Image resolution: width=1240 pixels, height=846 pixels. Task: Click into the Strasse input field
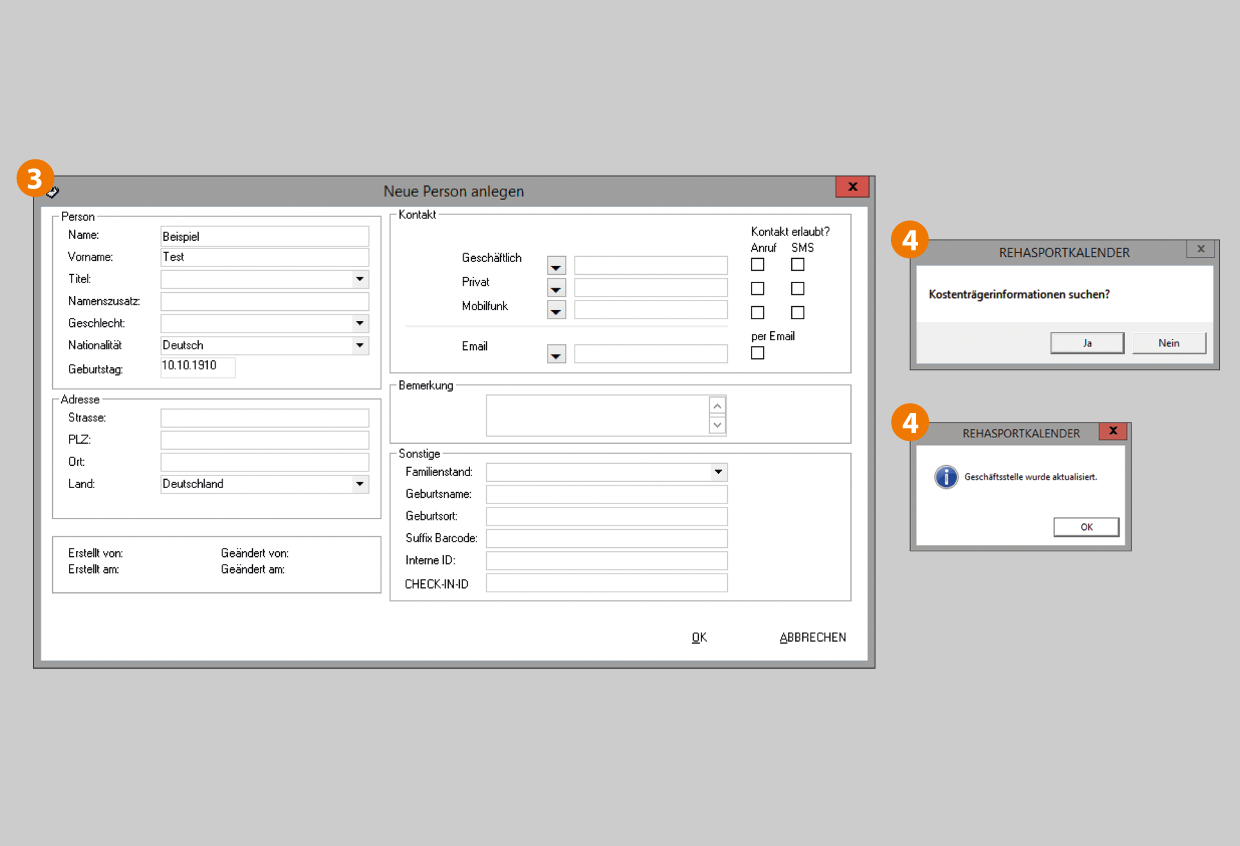click(264, 418)
